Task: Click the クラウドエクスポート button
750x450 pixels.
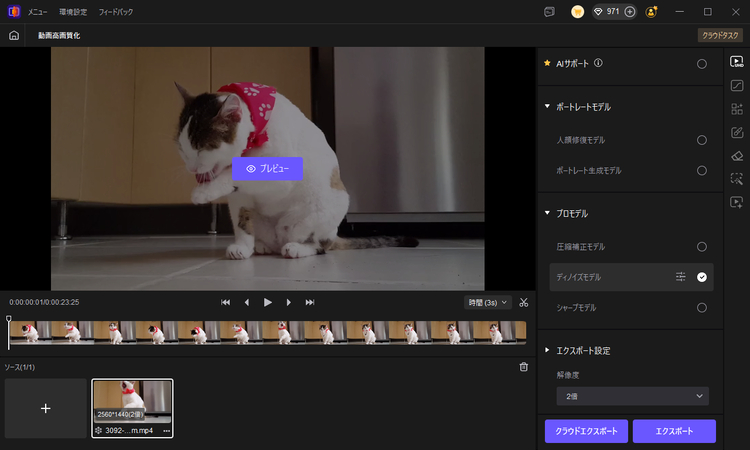Action: click(586, 431)
